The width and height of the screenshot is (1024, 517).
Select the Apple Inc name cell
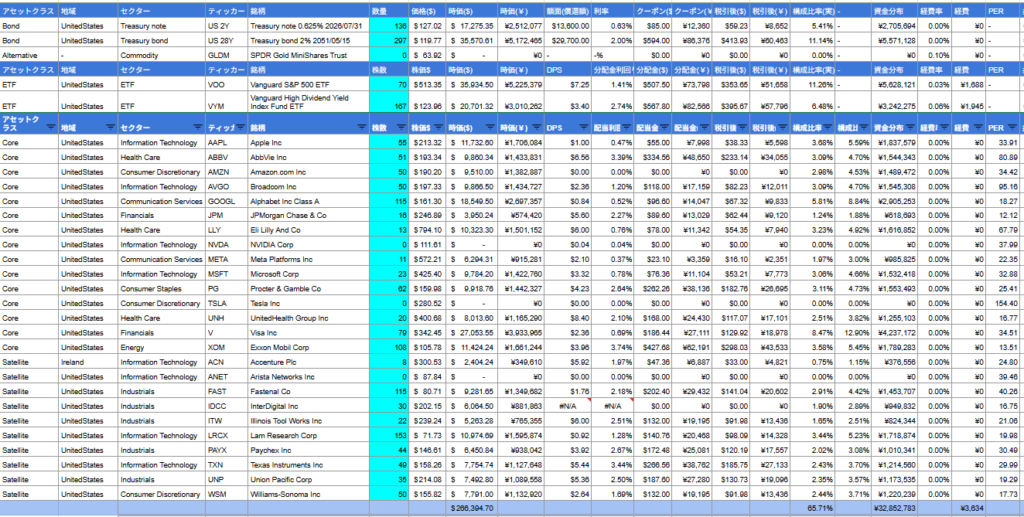pos(308,143)
